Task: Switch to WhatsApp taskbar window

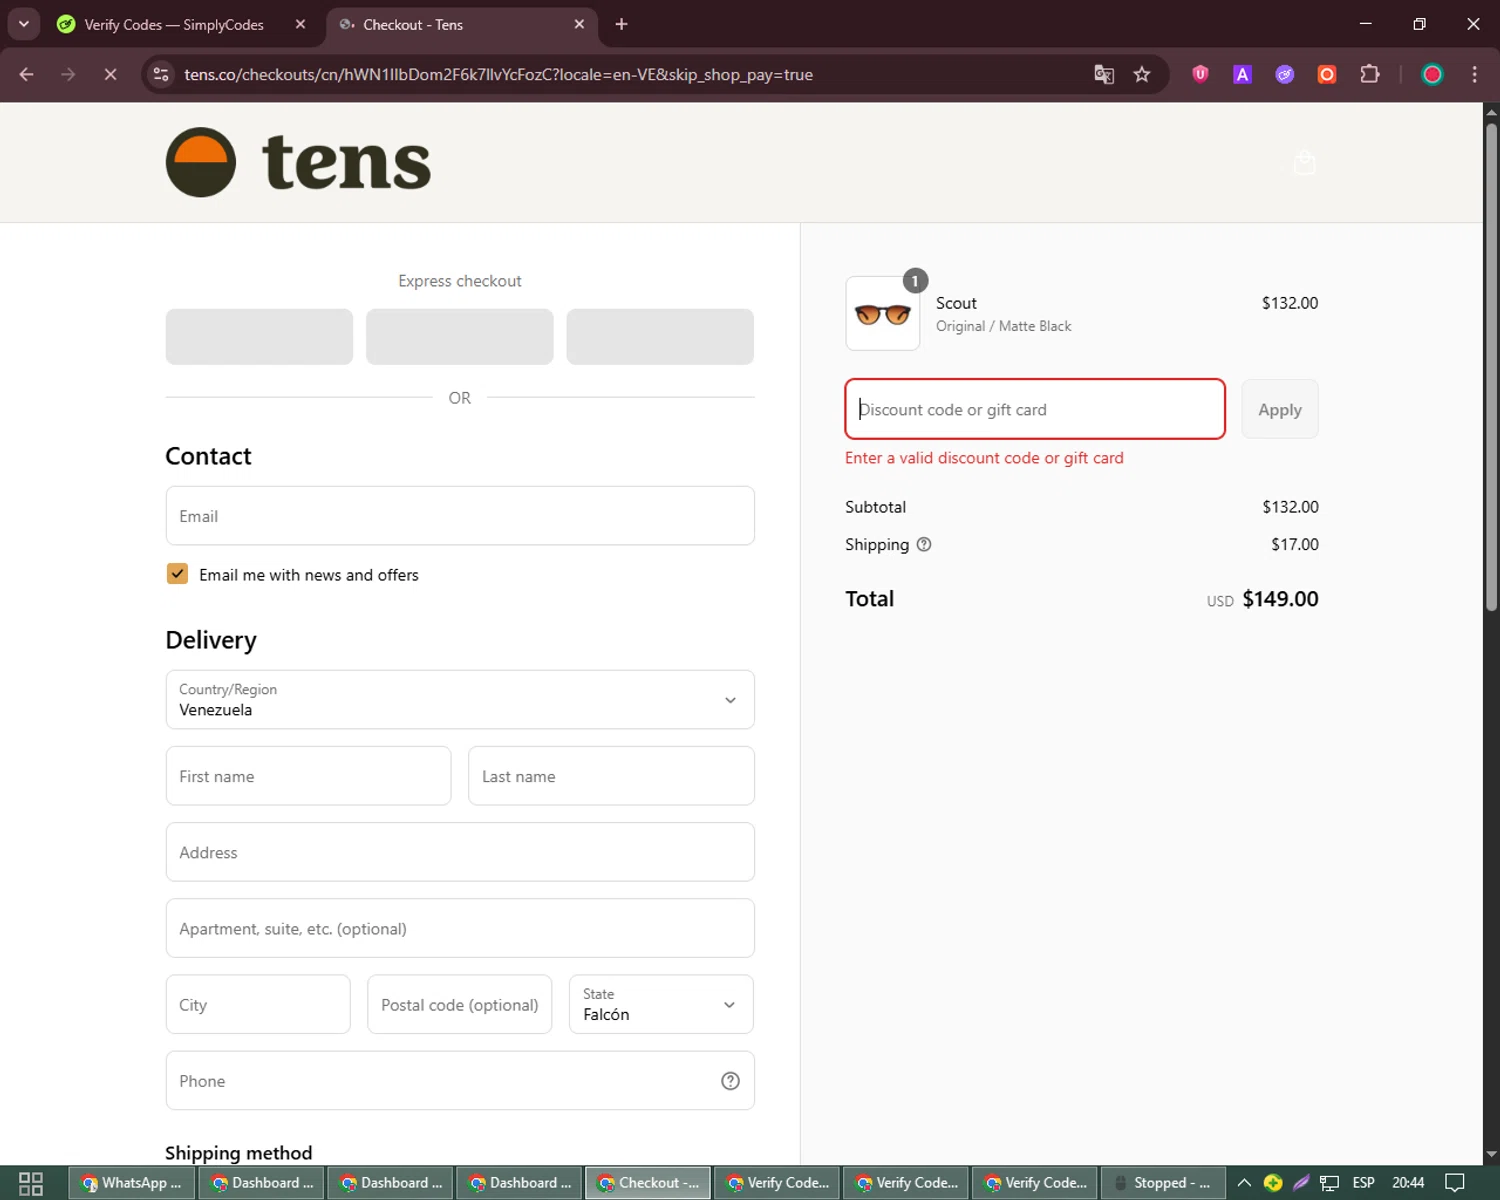Action: [131, 1183]
